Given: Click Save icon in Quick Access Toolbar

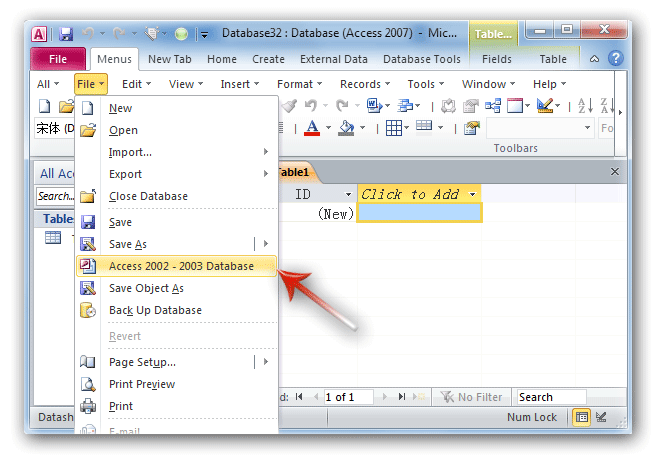Looking at the screenshot, I should [66, 34].
